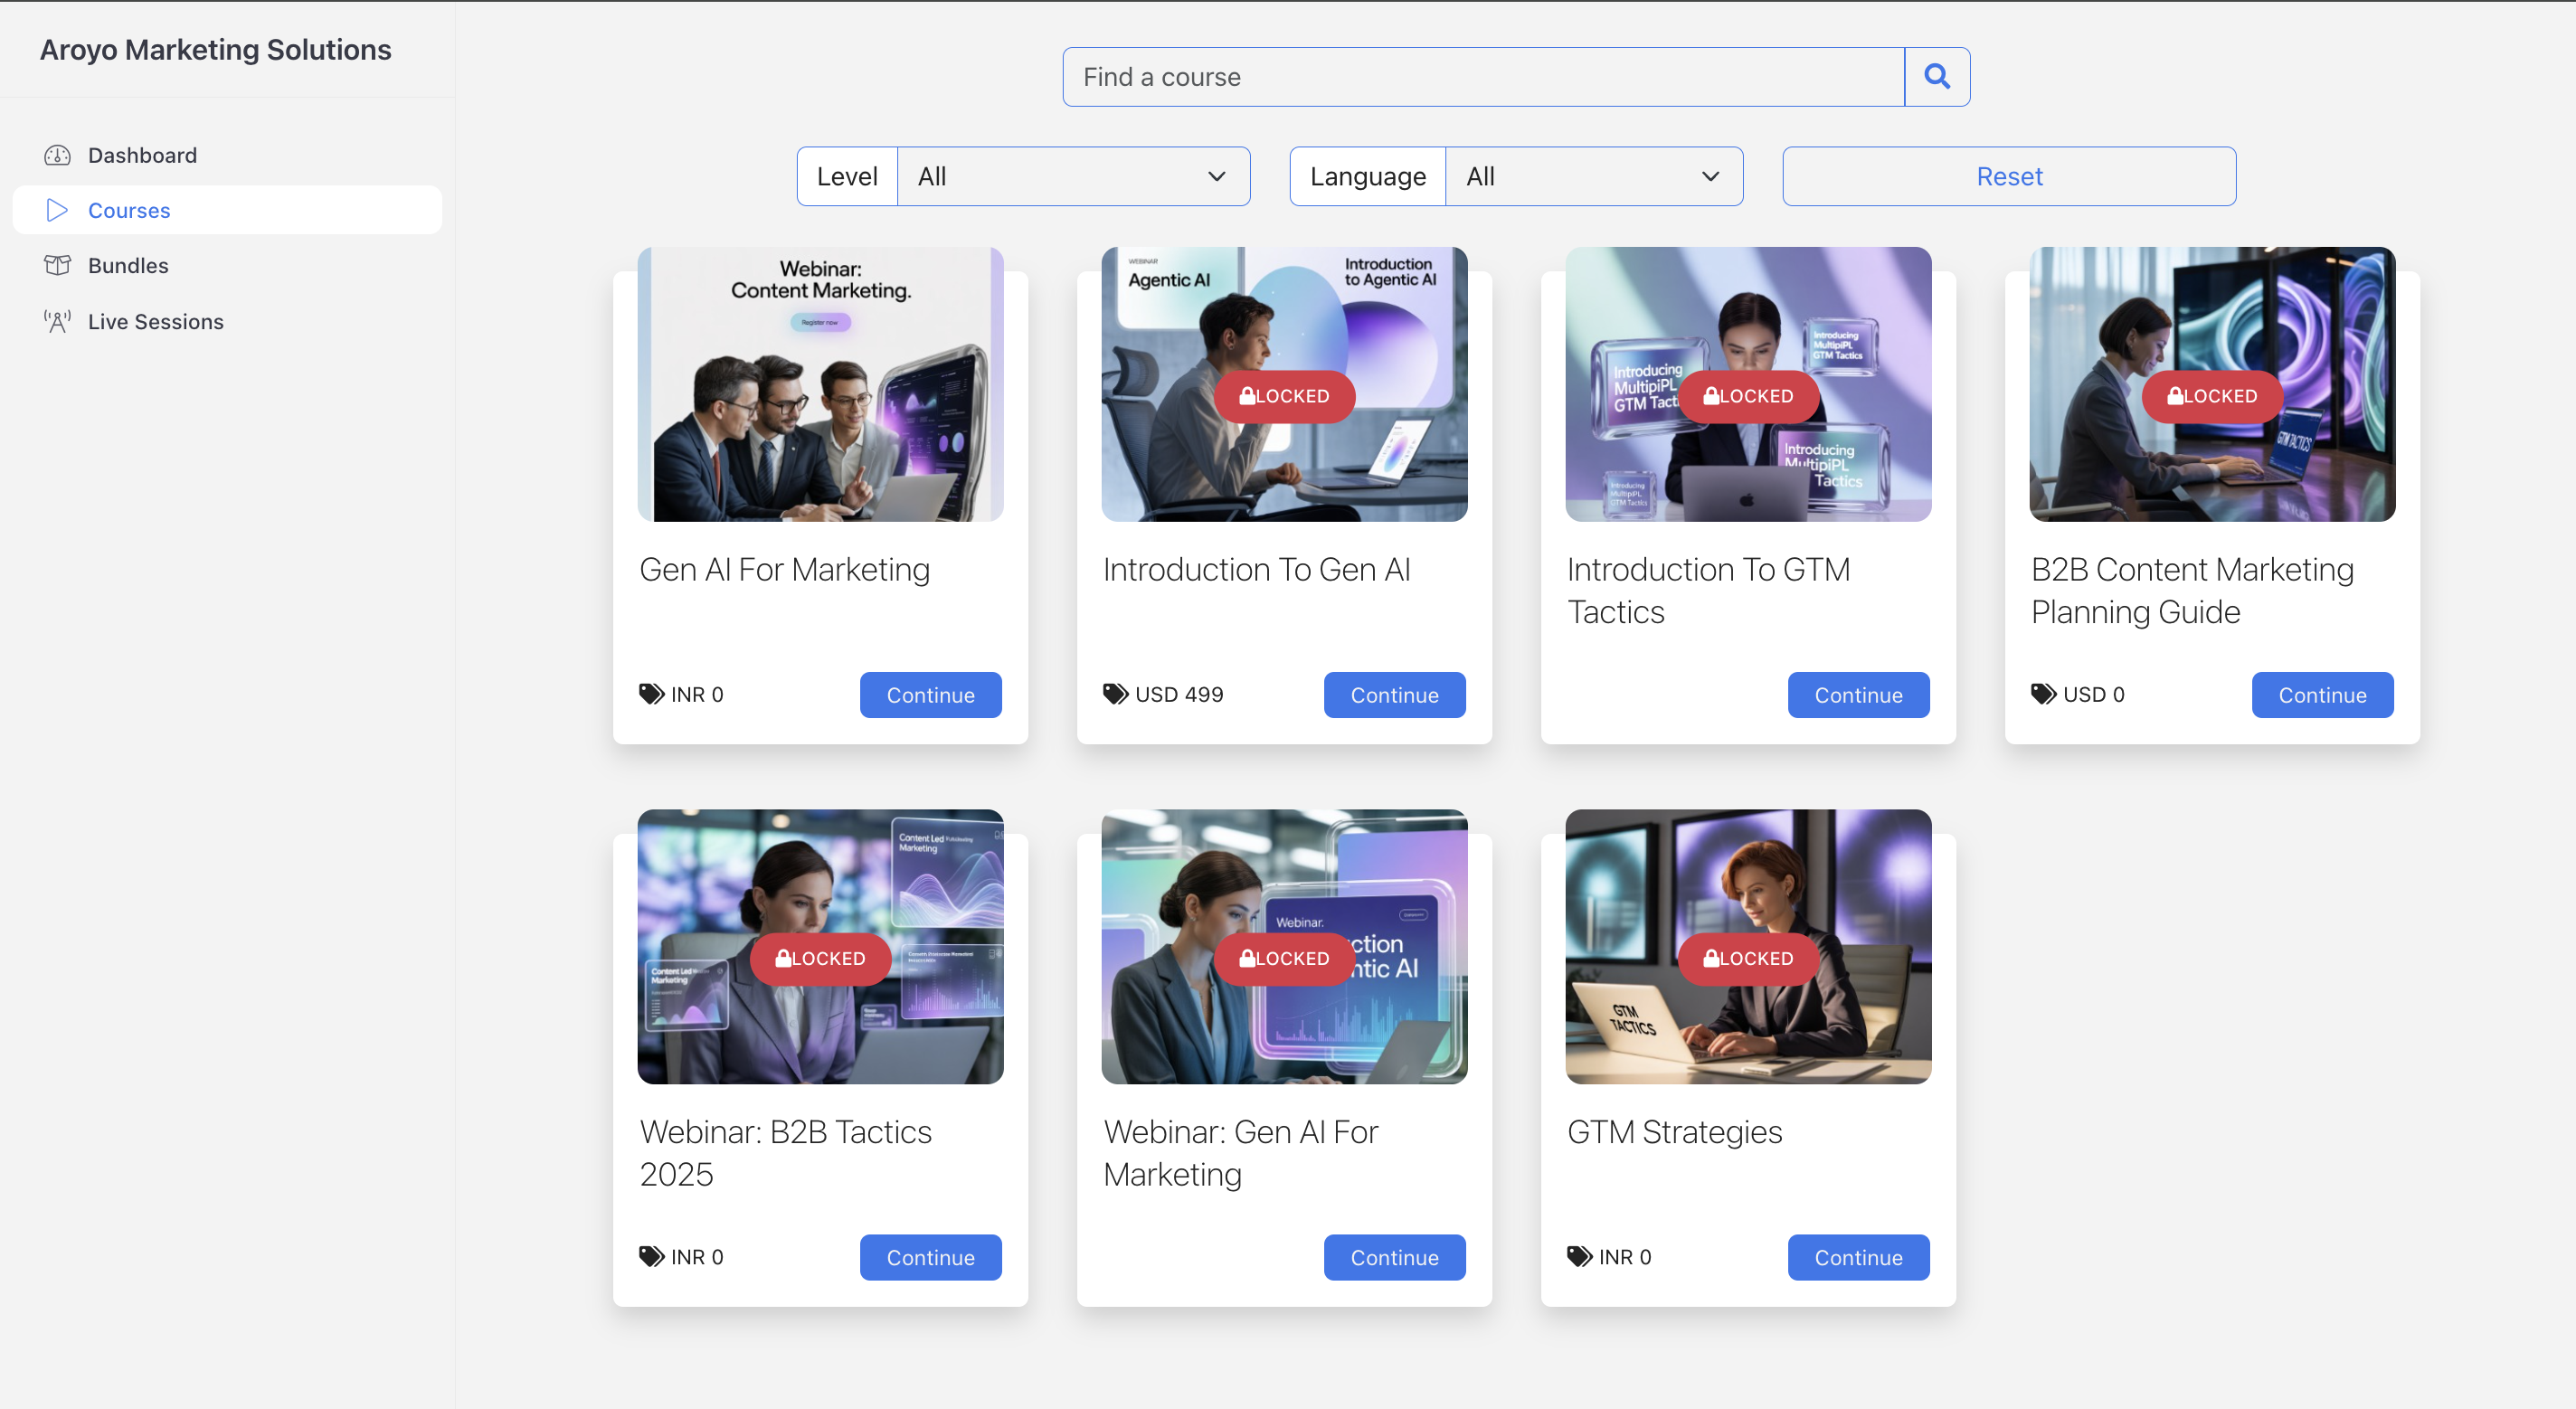Click the LOCKED badge on Webinar: B2B Tactics 2025
2576x1409 pixels.
tap(820, 959)
